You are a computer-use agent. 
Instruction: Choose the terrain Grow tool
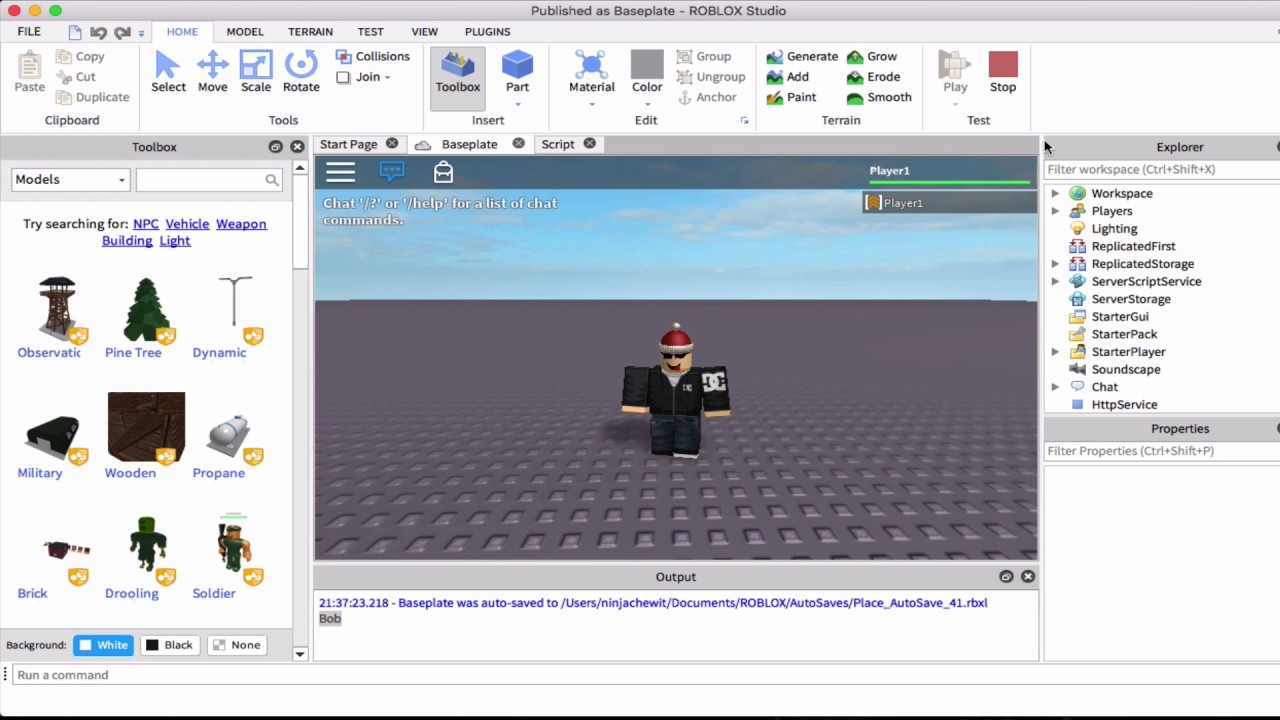pyautogui.click(x=872, y=57)
